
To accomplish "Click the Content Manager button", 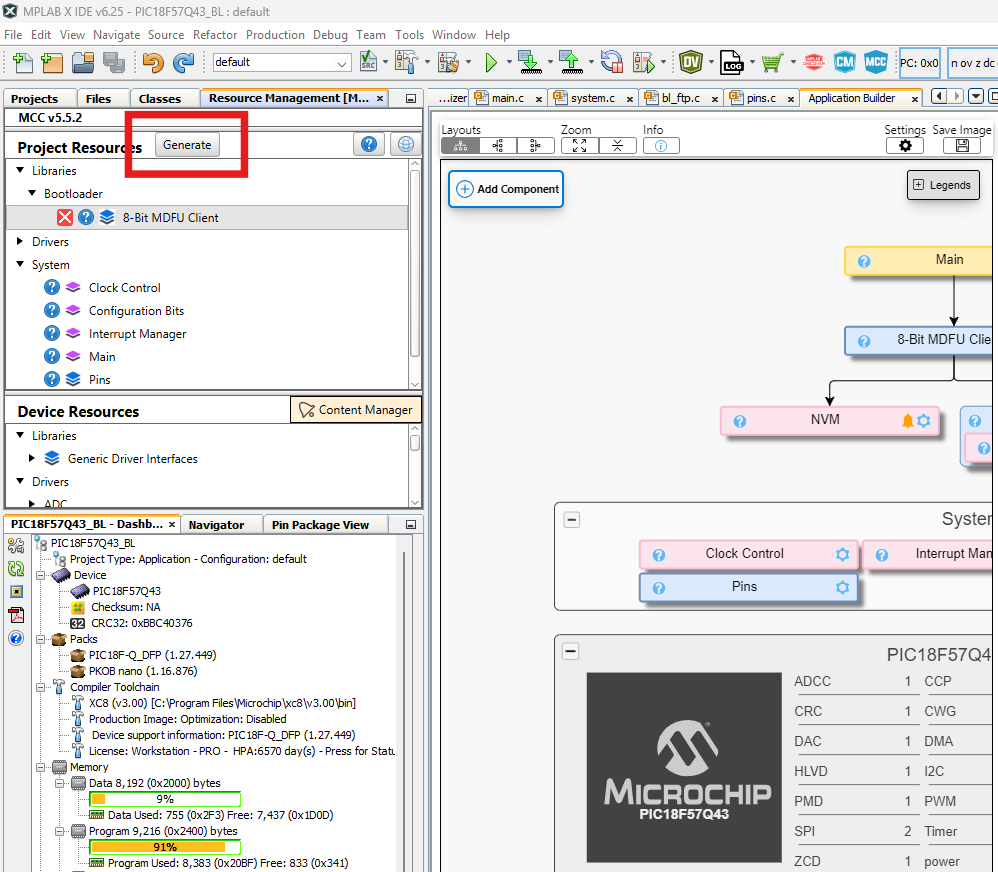I will [355, 410].
